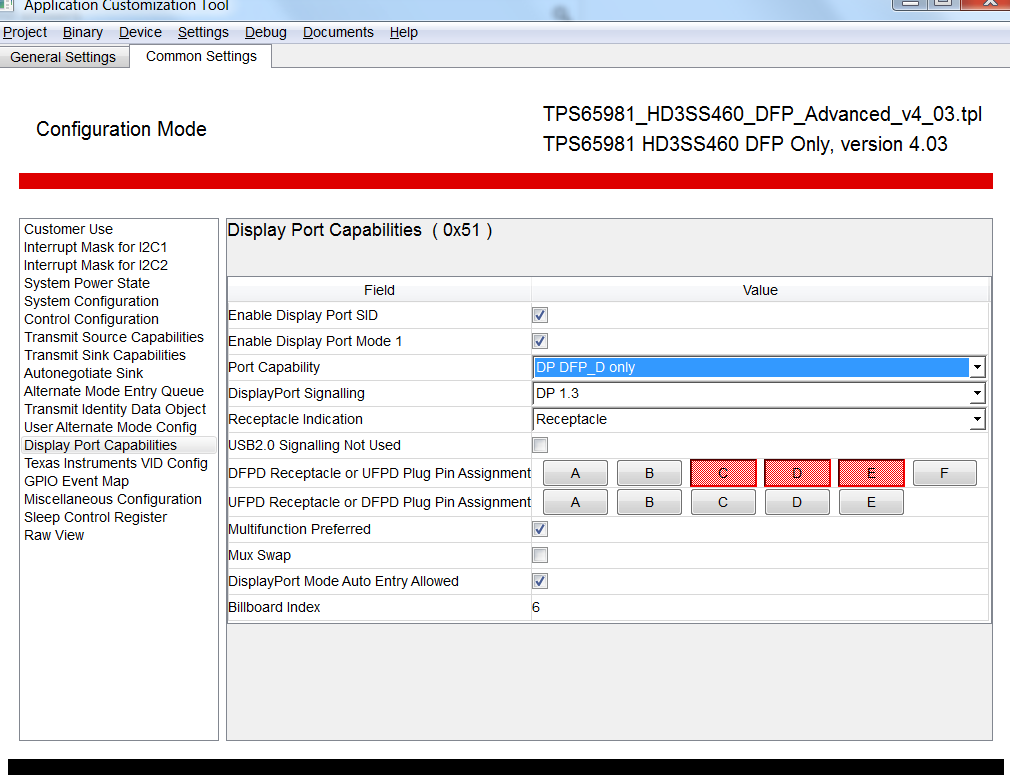The height and width of the screenshot is (776, 1010).
Task: Toggle Multifunction Preferred checkbox
Action: [540, 529]
